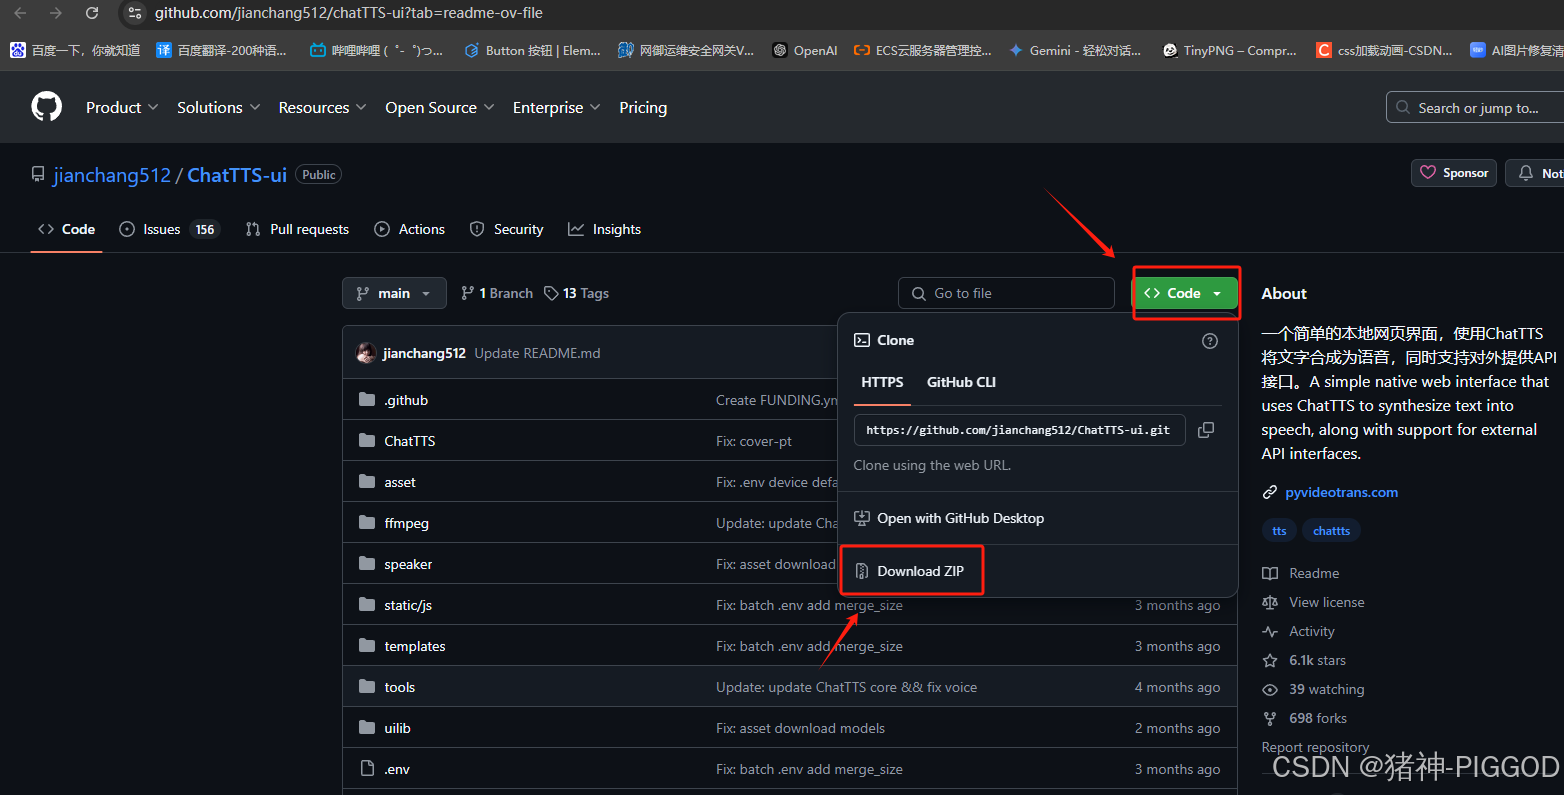Click the Go to file search field

1006,293
